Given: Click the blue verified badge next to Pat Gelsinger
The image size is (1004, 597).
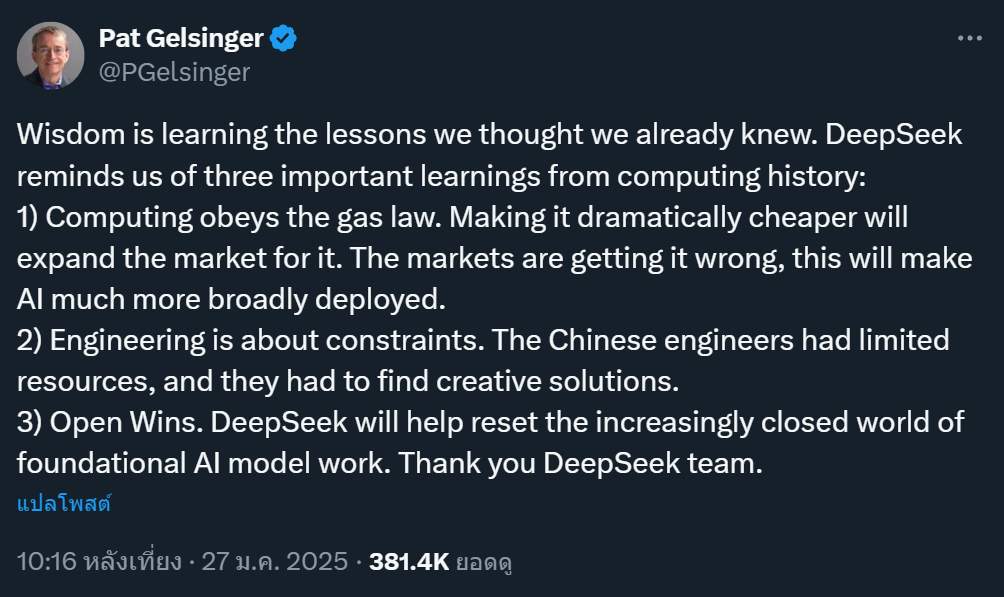Looking at the screenshot, I should click(x=284, y=36).
